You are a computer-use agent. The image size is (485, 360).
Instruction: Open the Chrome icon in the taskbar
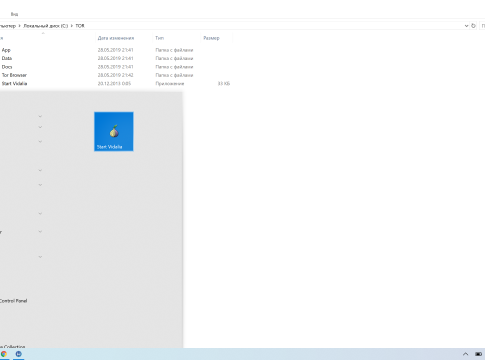[4, 354]
